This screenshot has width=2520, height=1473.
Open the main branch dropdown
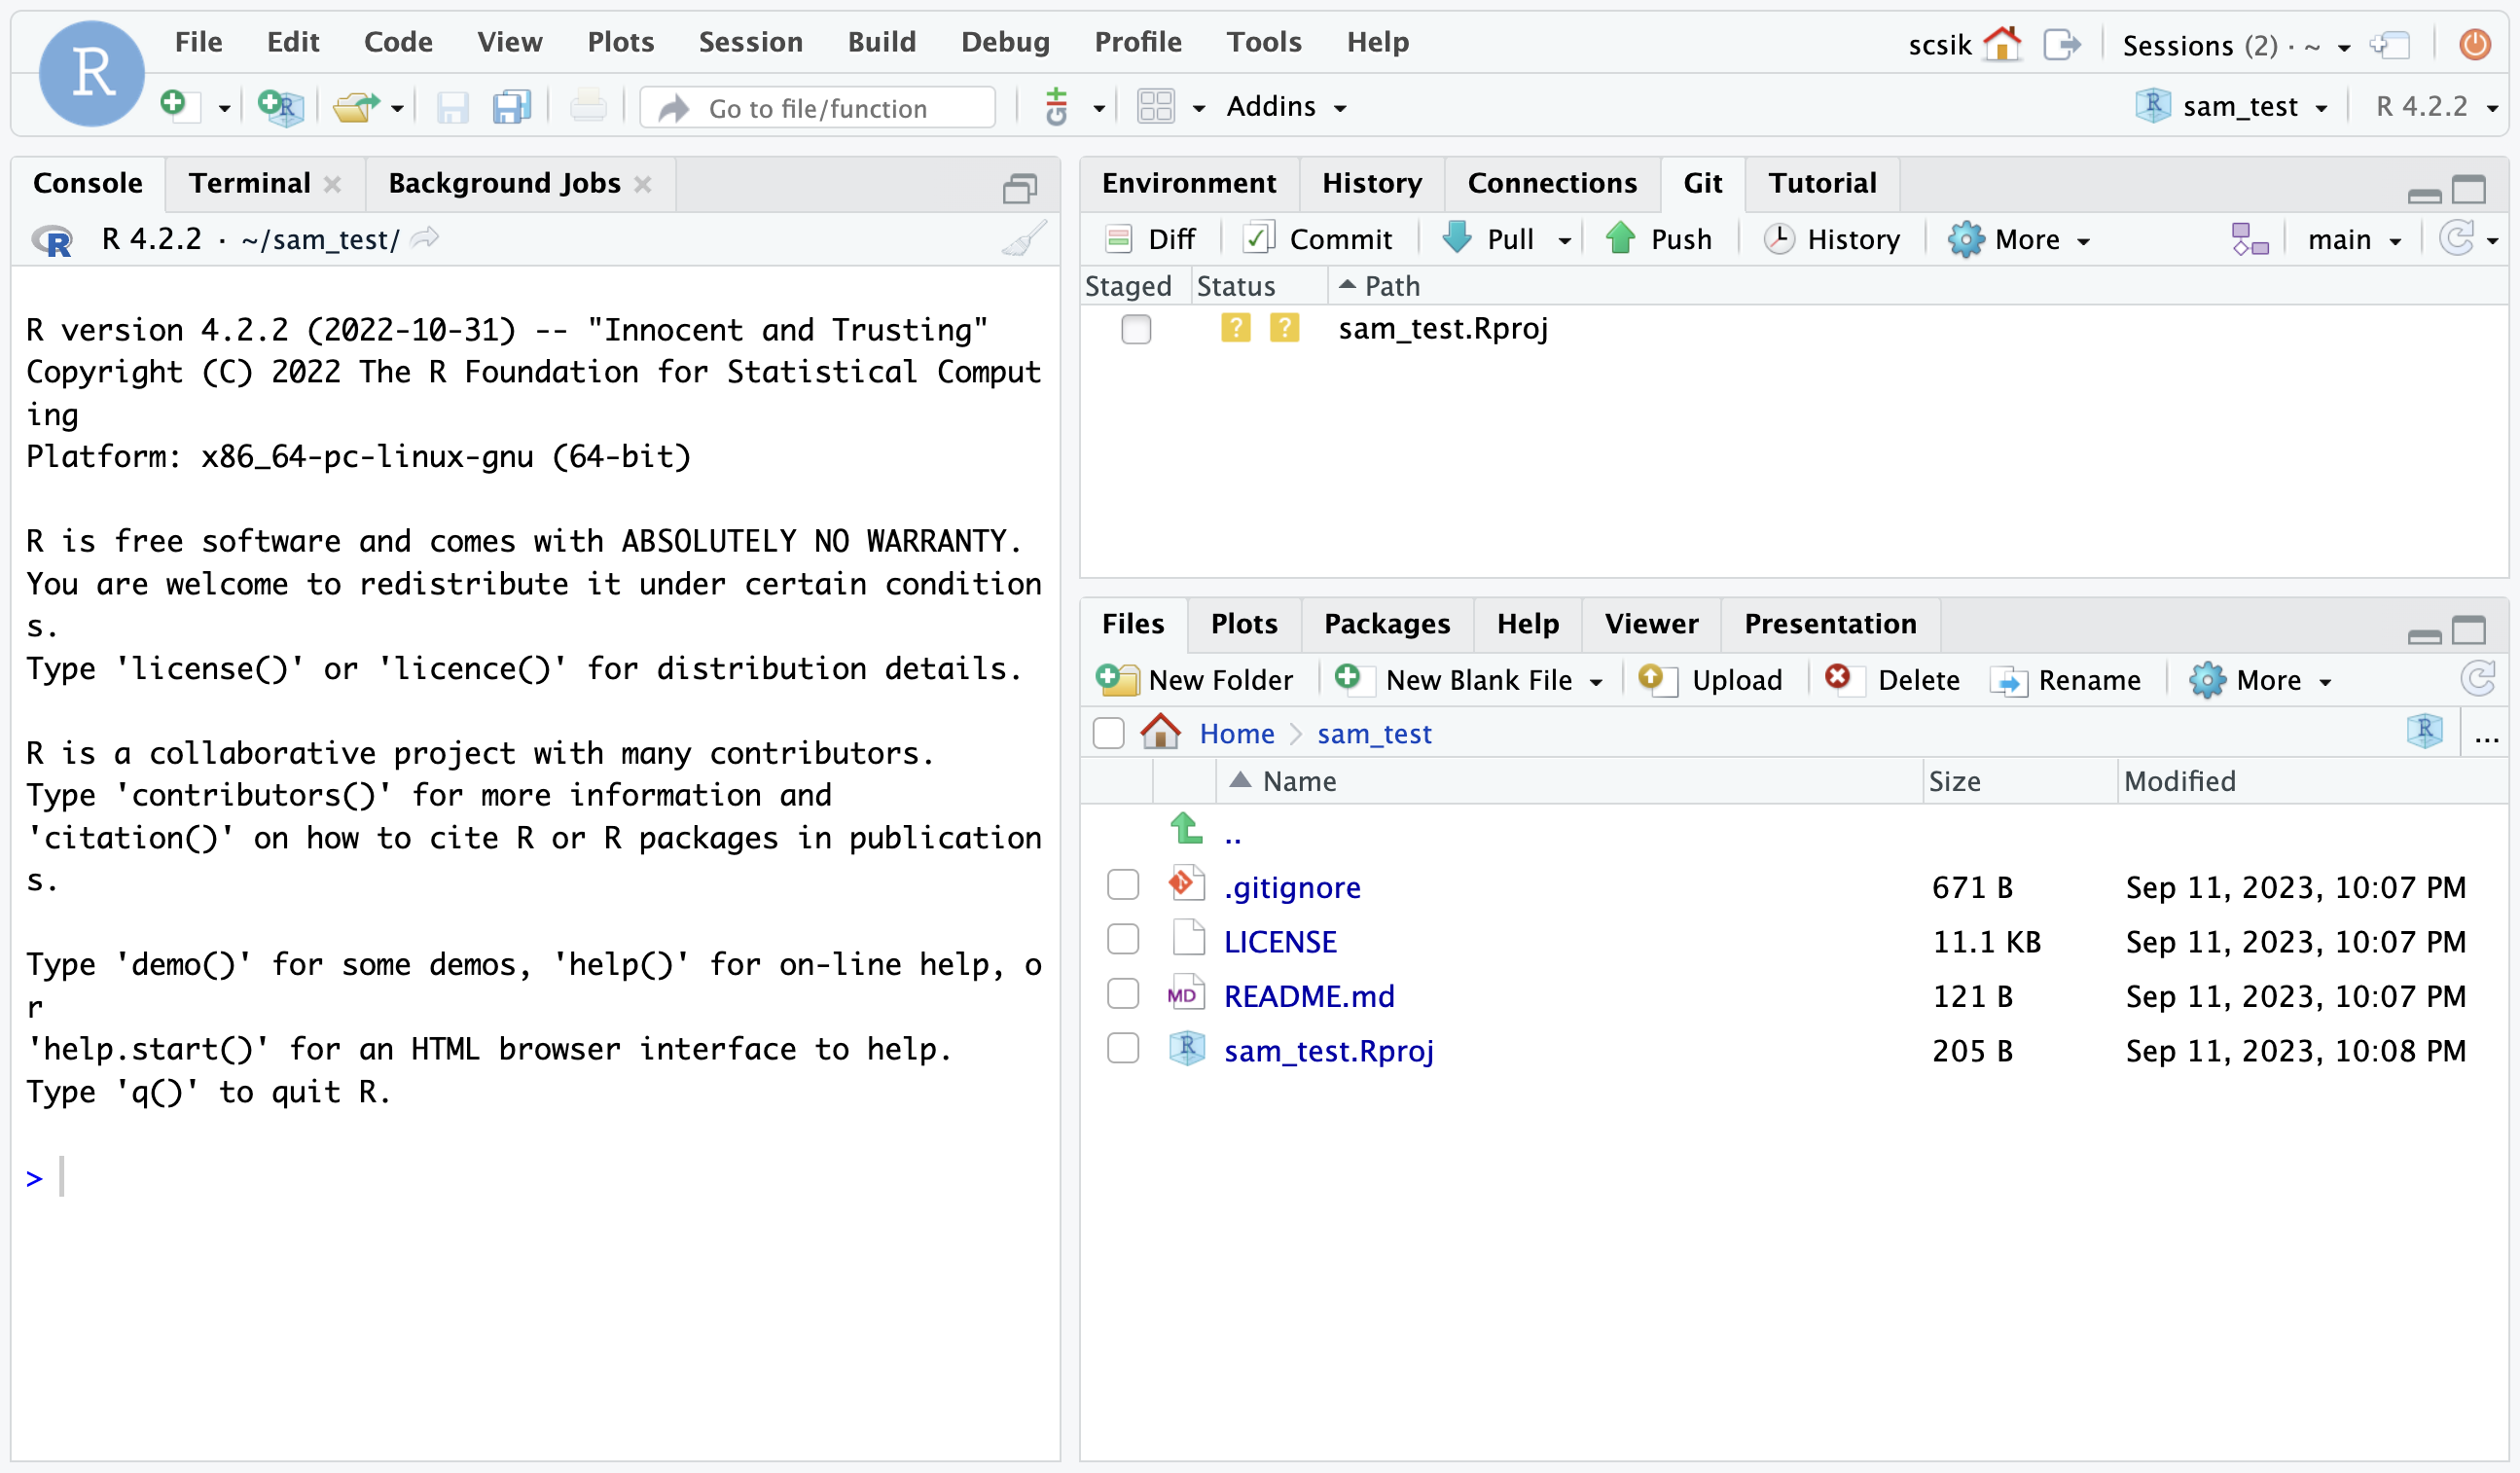(x=2353, y=239)
